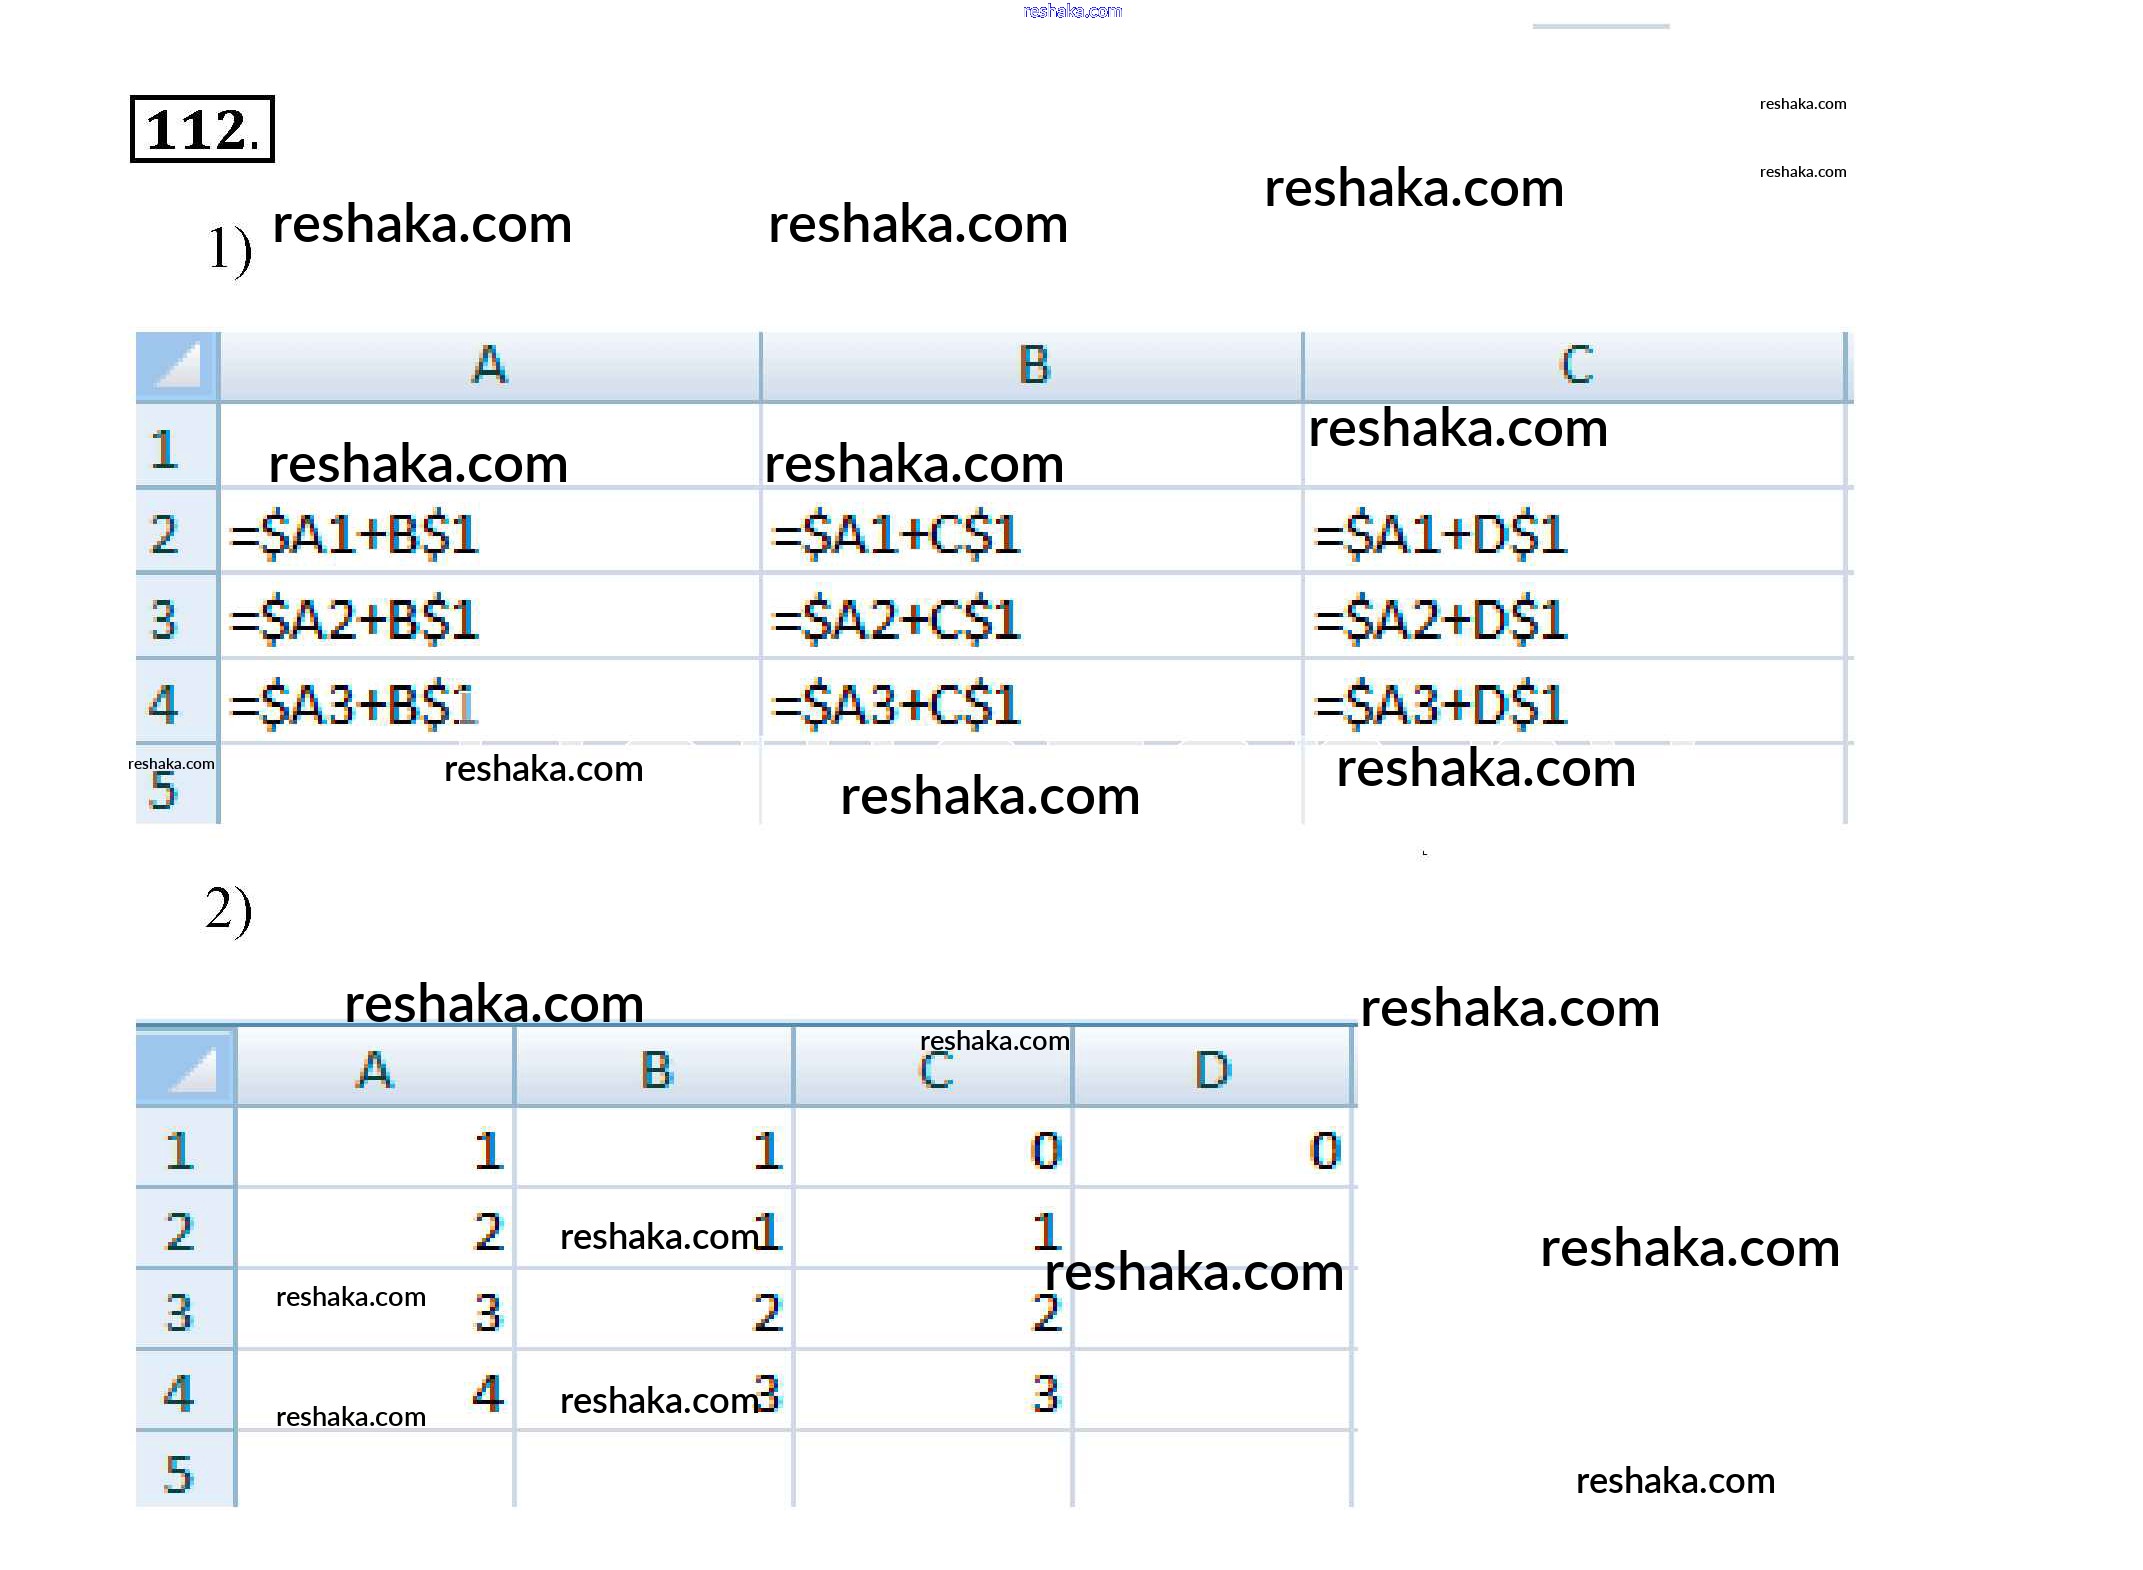Click select-all corner of first spreadsheet

(x=177, y=366)
